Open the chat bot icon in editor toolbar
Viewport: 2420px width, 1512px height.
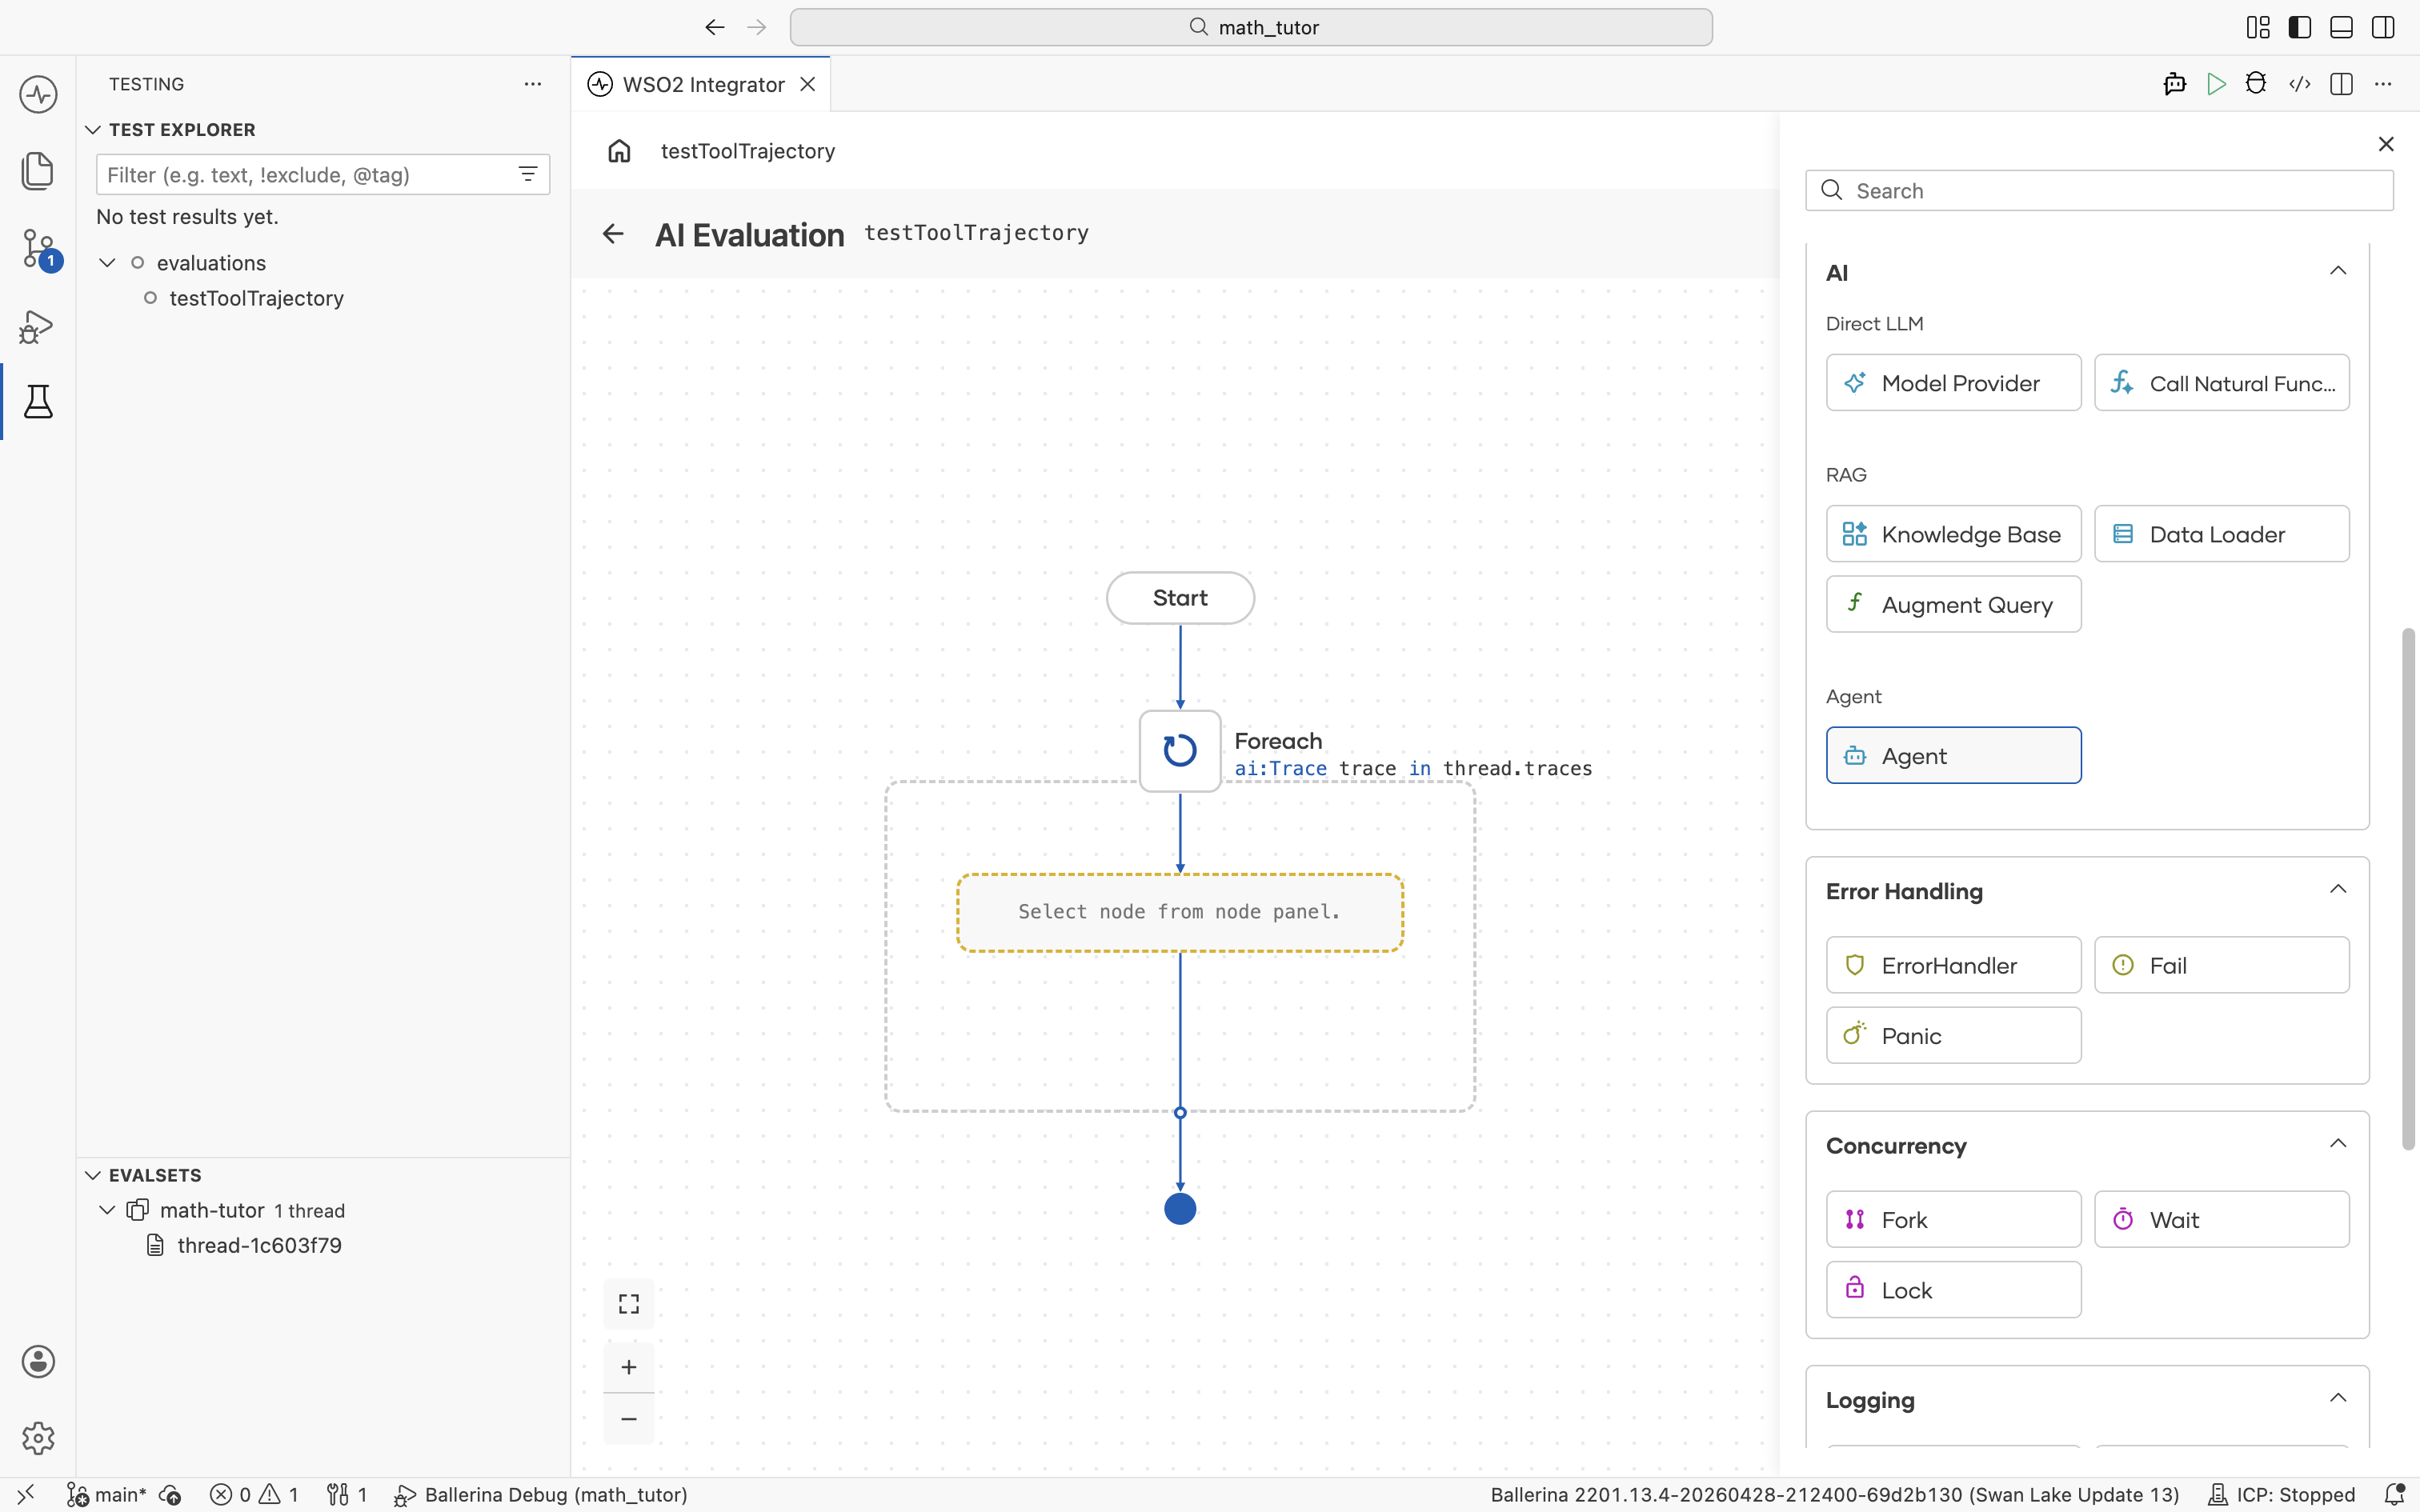tap(2174, 84)
